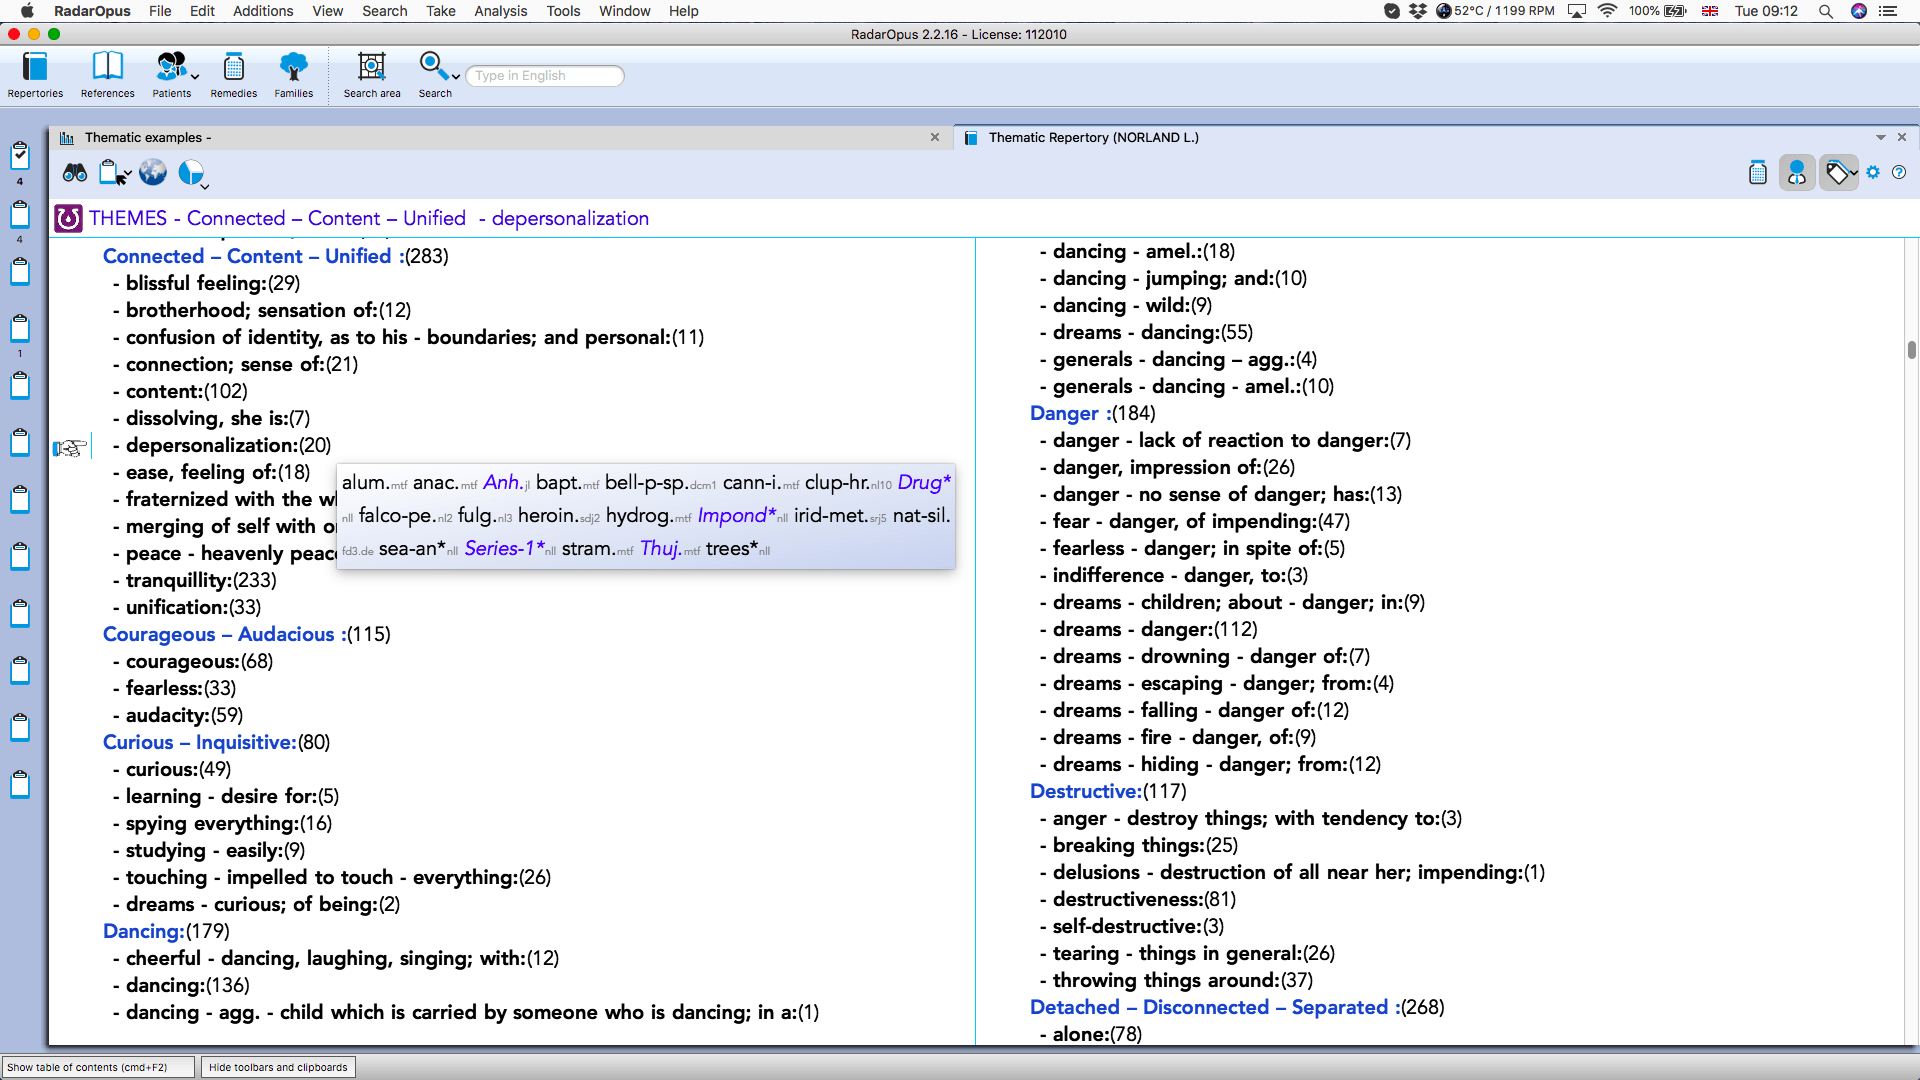Expand the pie chart analysis dropdown
1920x1080 pixels.
pos(205,186)
